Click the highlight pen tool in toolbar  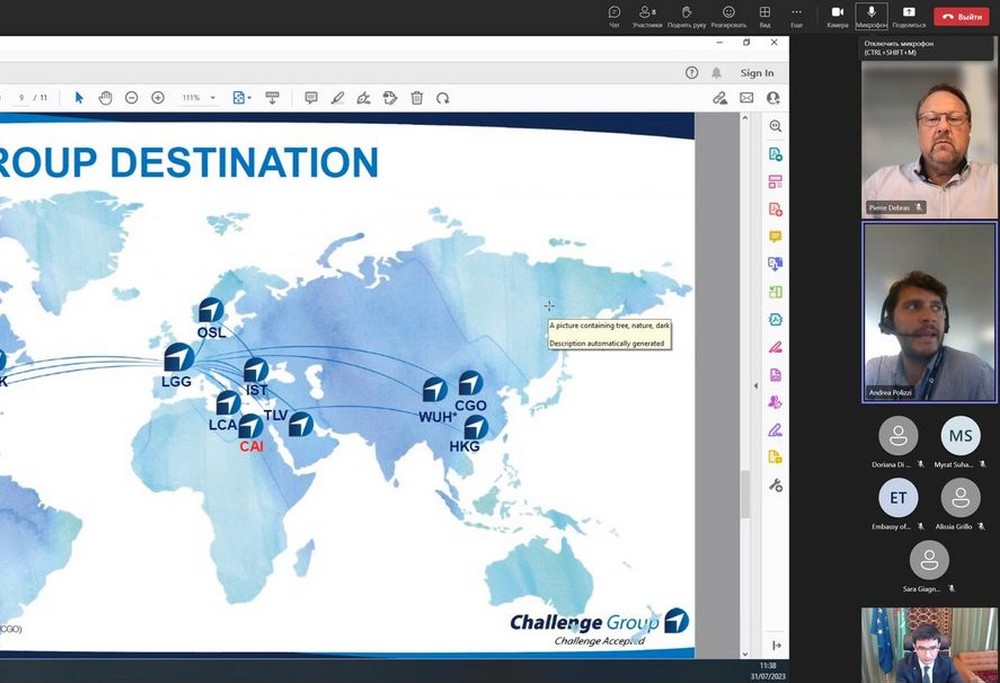338,98
